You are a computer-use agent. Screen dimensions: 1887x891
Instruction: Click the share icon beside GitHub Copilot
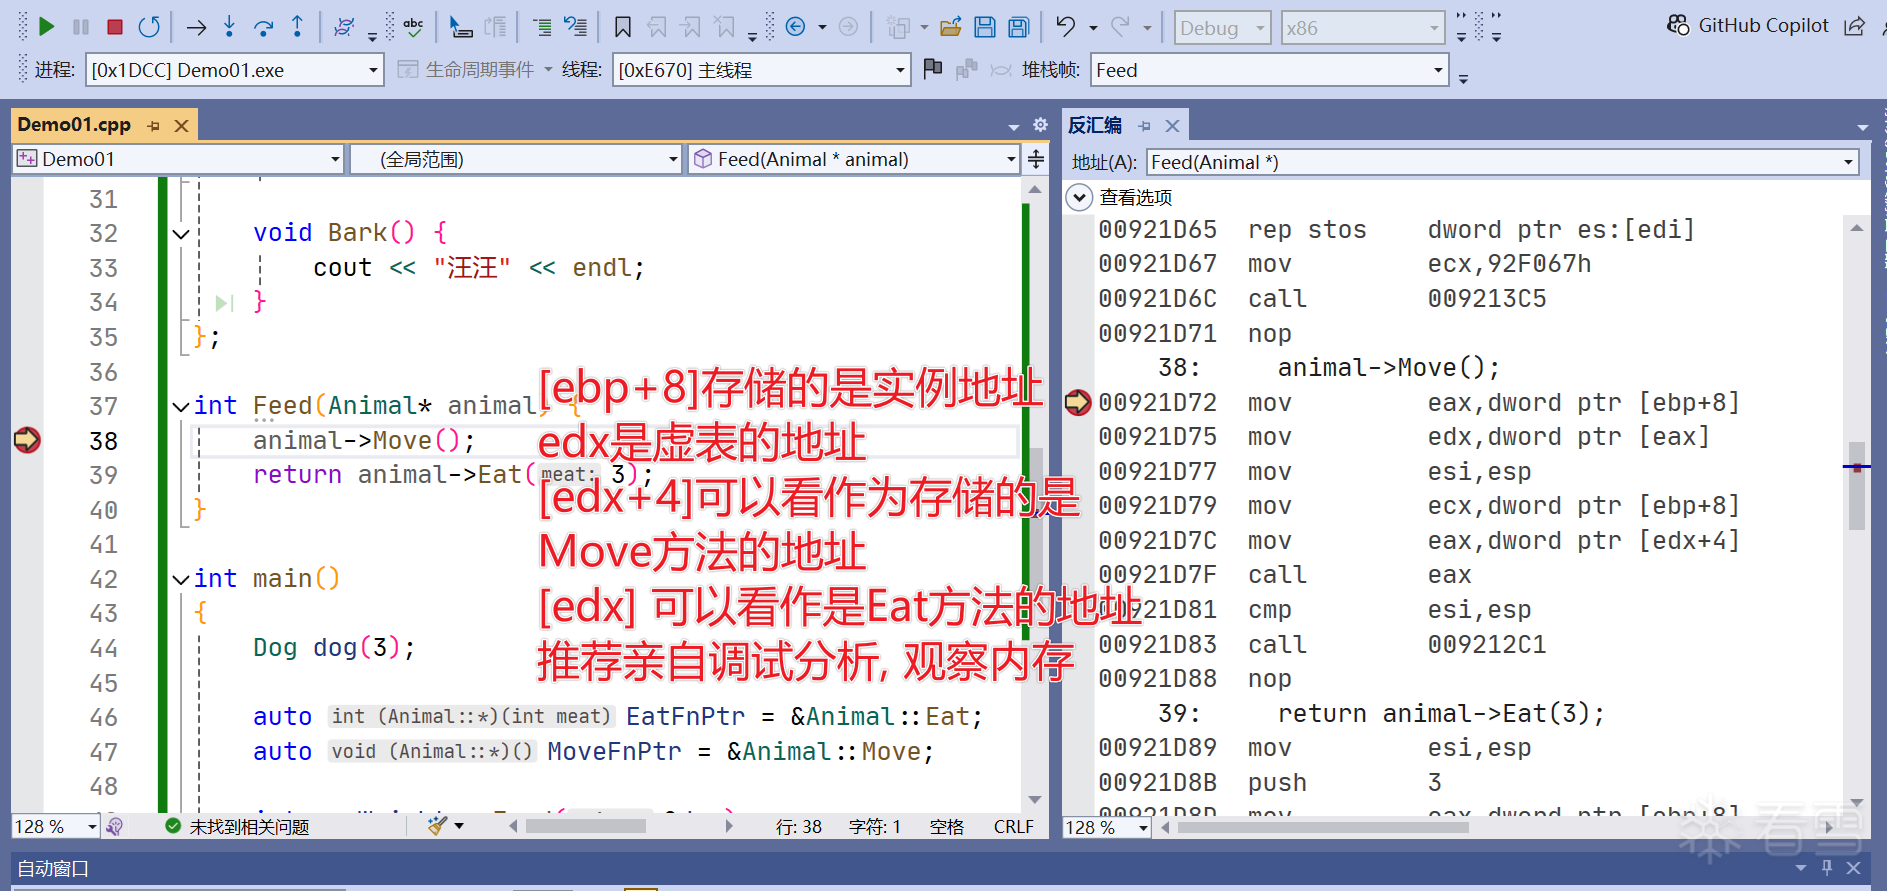(1854, 26)
